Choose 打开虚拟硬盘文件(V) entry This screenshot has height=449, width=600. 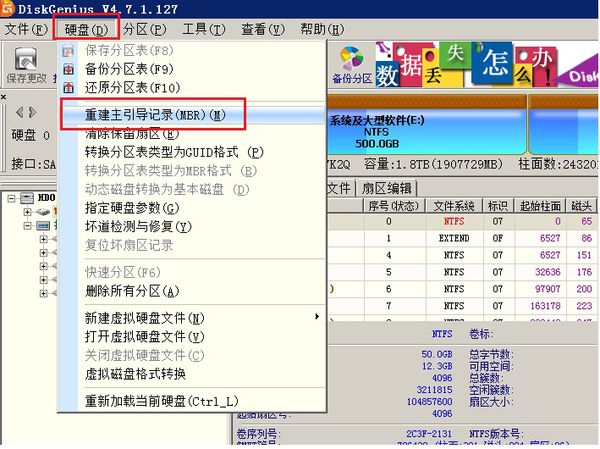click(x=192, y=336)
